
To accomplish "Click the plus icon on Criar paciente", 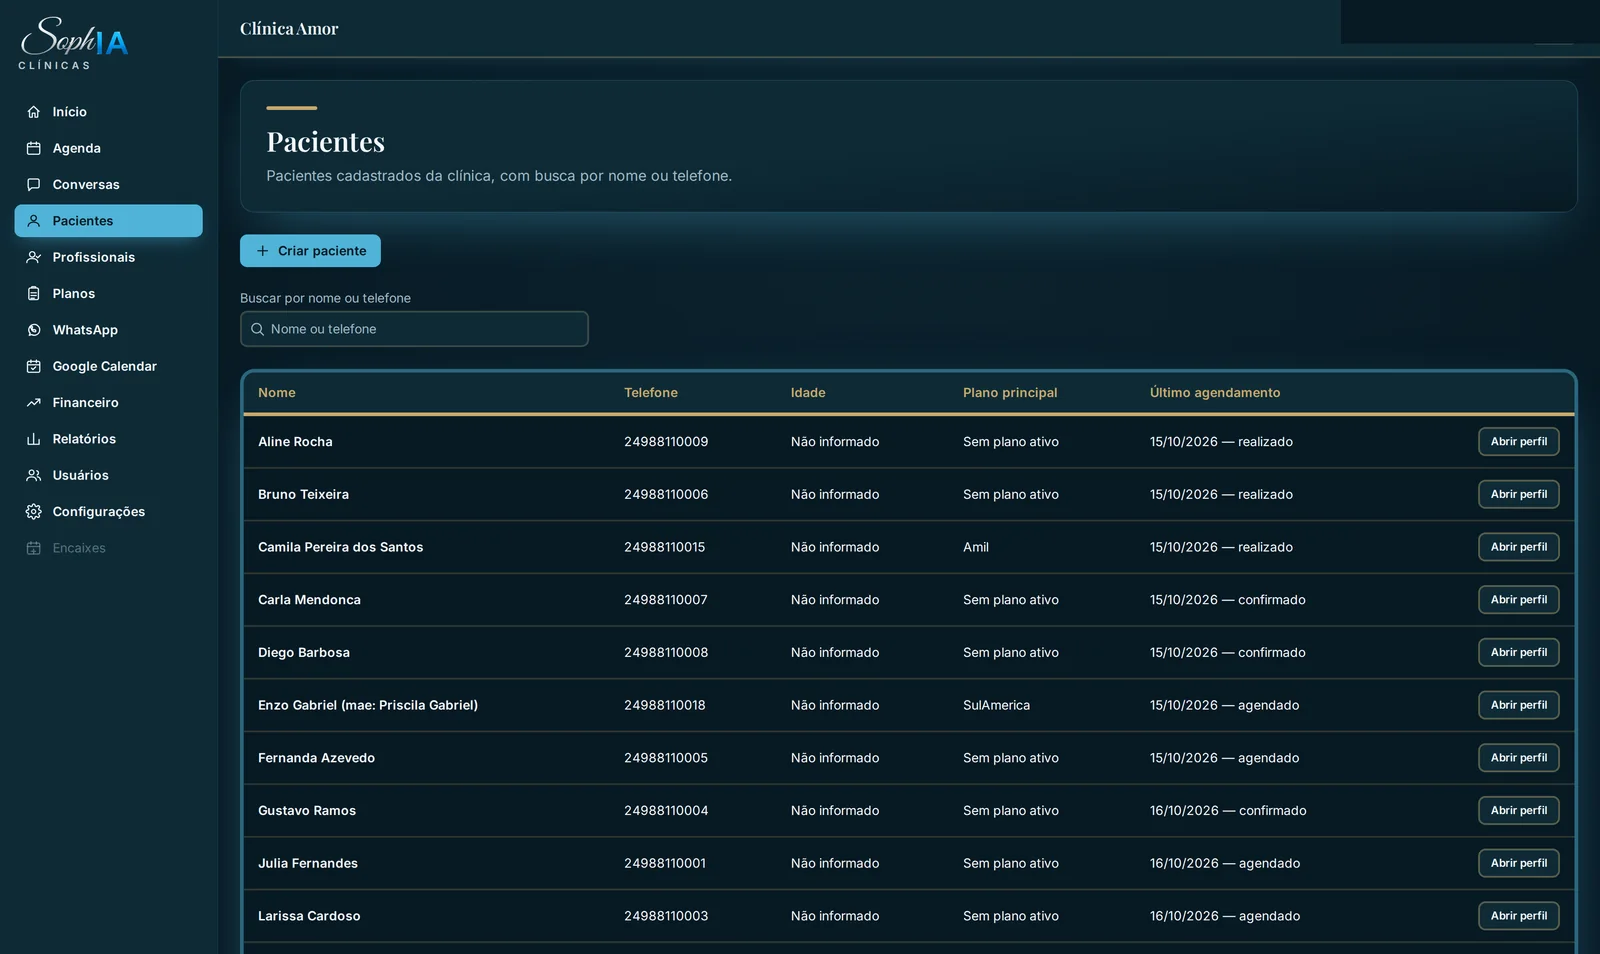I will pyautogui.click(x=262, y=251).
